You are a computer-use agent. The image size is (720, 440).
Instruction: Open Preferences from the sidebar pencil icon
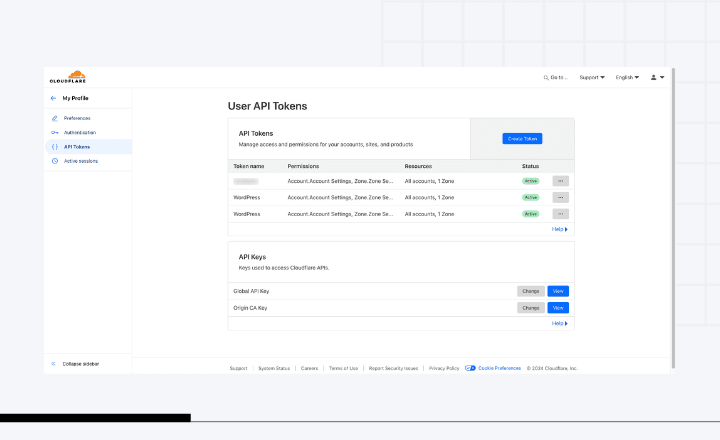coord(54,118)
